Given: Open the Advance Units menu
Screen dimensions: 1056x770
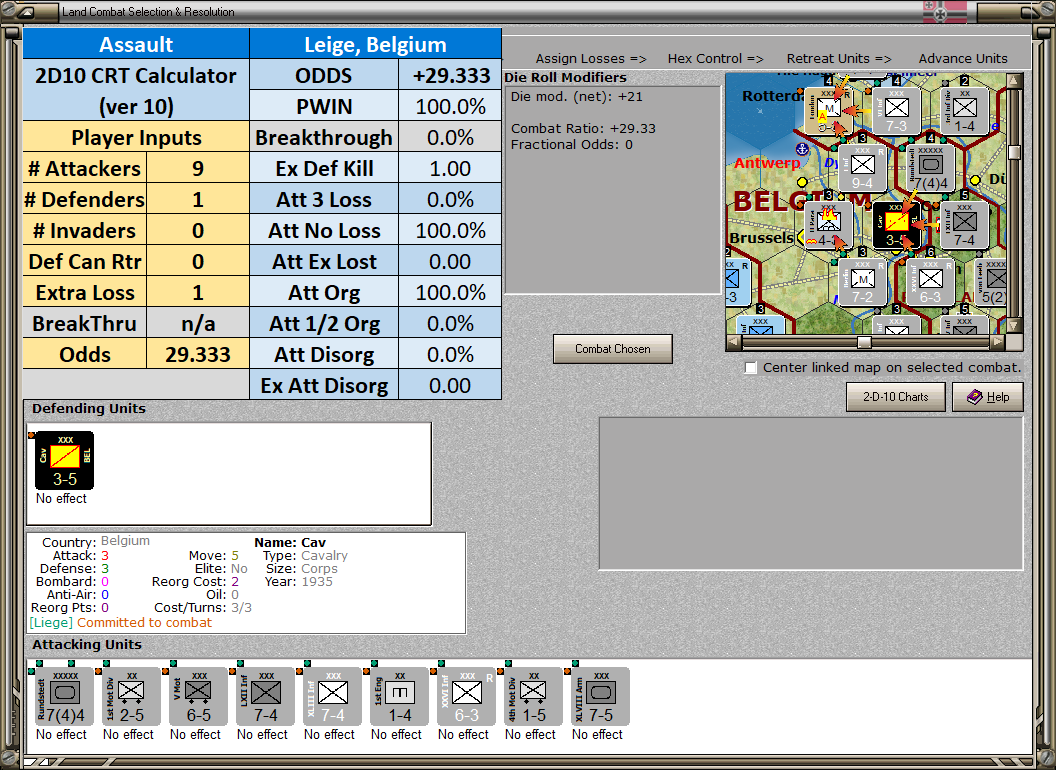Looking at the screenshot, I should tap(963, 59).
